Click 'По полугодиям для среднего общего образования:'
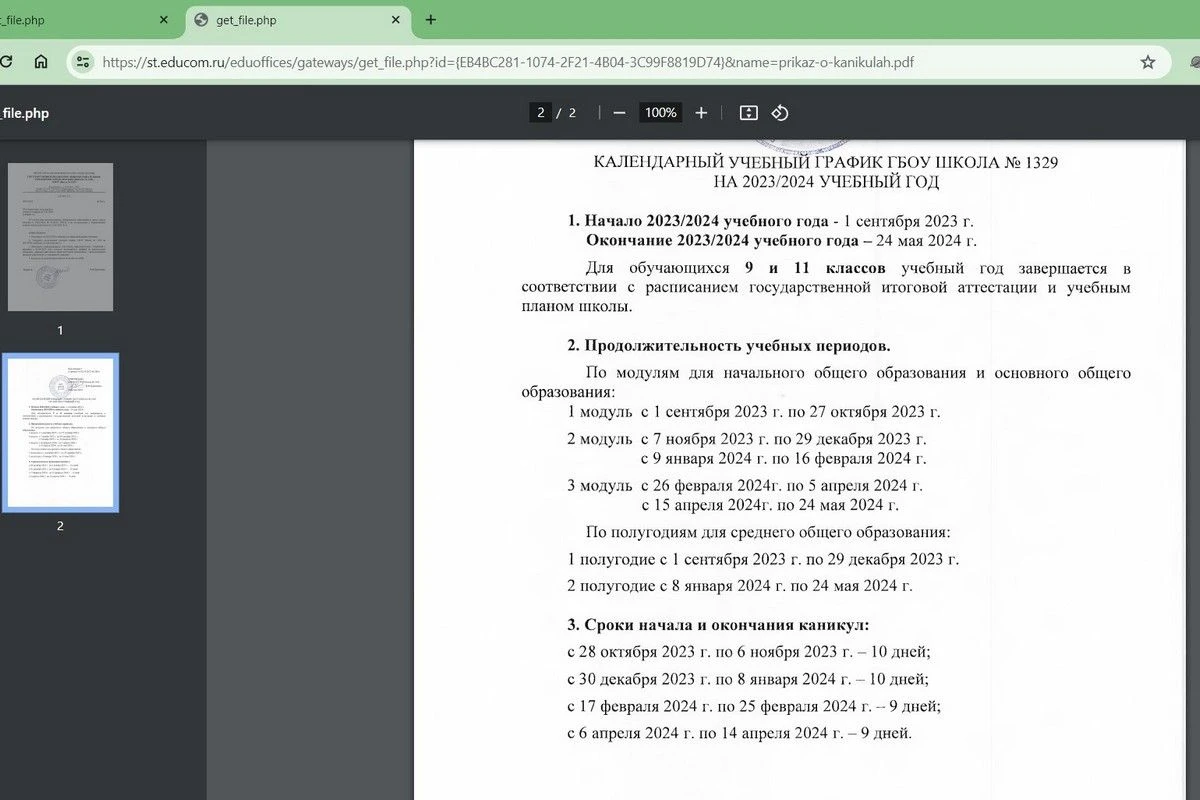Viewport: 1200px width, 800px height. tap(768, 532)
